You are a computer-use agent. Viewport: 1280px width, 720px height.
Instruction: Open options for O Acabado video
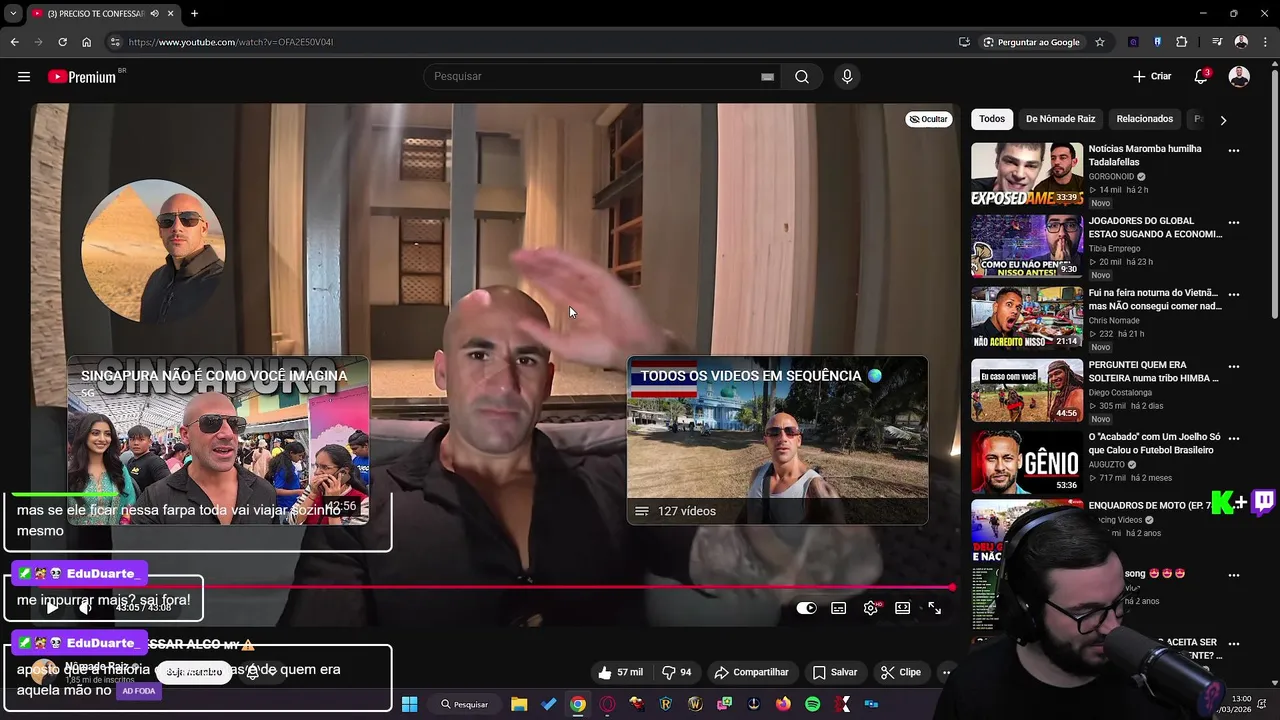1234,439
